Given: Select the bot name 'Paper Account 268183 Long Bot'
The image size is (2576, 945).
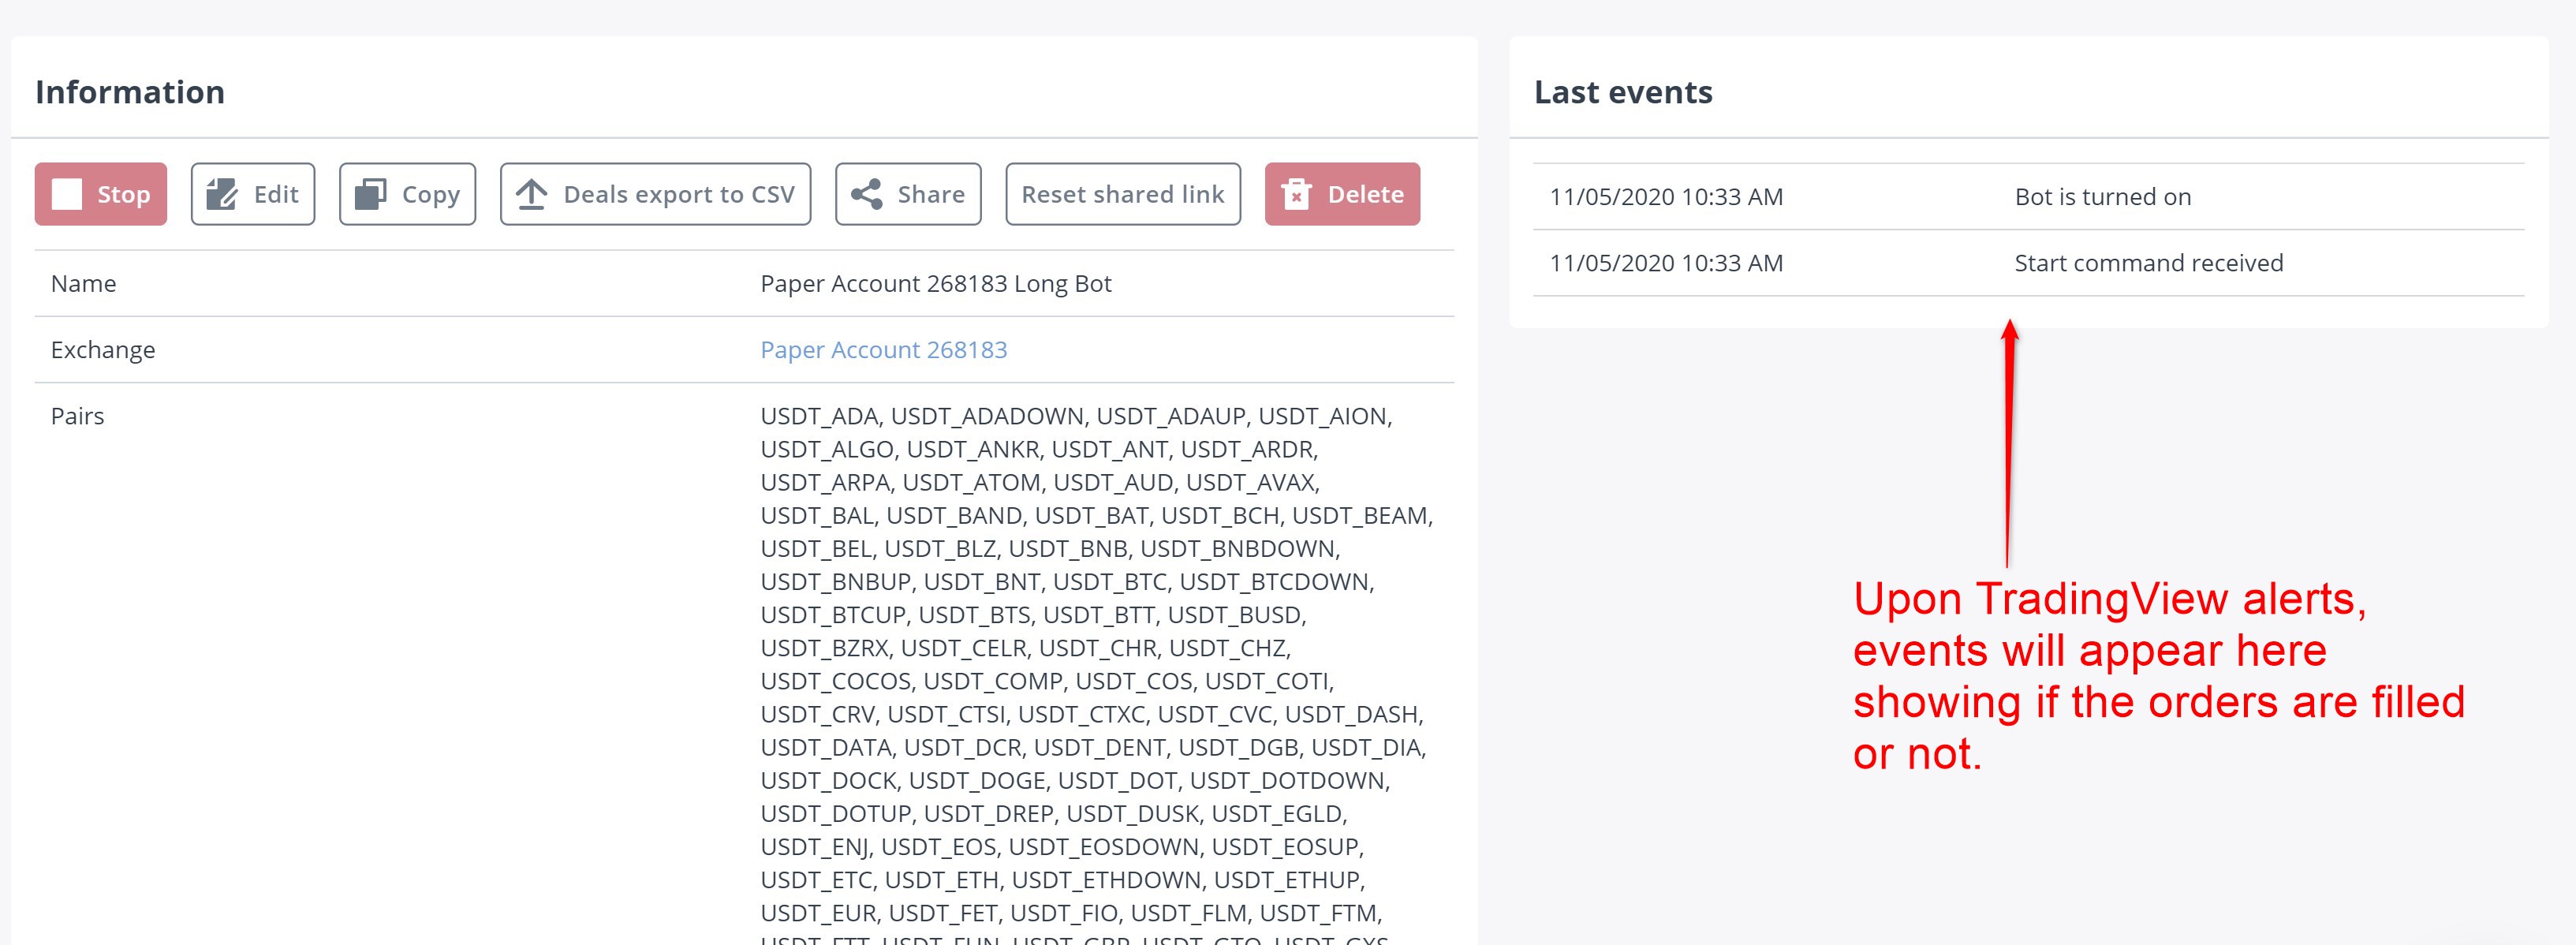Looking at the screenshot, I should click(936, 284).
